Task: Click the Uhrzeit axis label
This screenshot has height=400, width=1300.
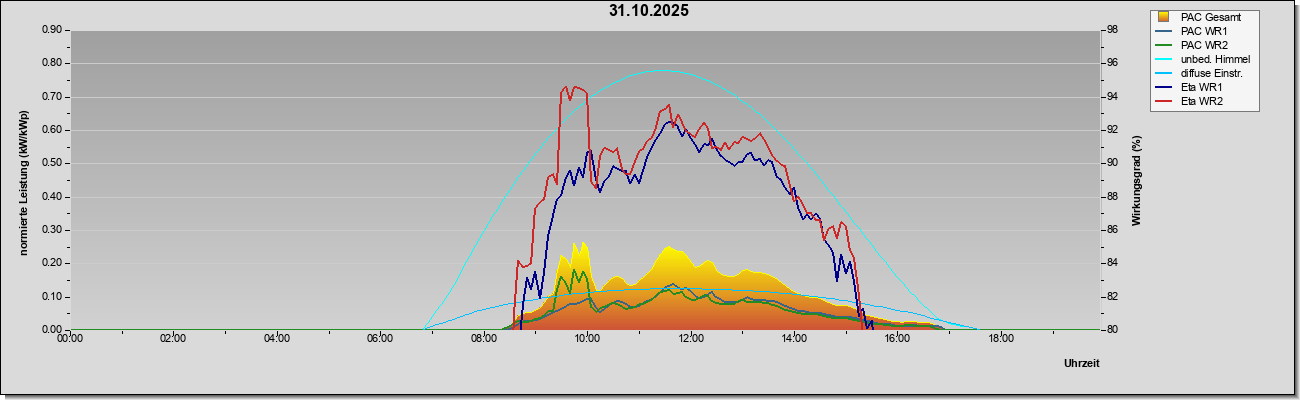Action: [1082, 363]
